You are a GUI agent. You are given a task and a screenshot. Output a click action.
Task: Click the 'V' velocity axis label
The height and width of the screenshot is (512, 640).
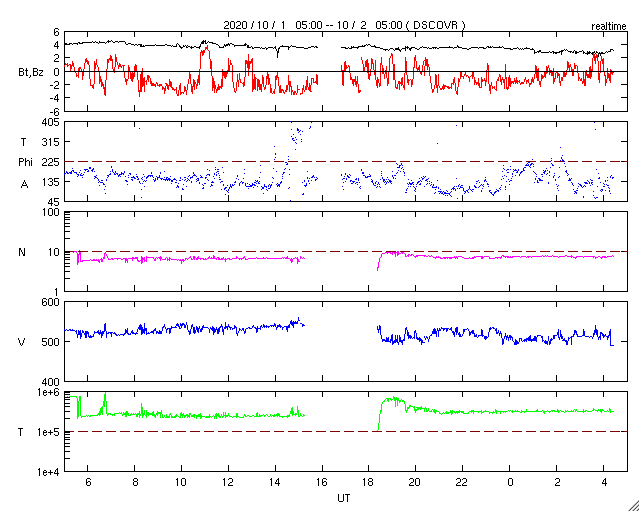[22, 342]
